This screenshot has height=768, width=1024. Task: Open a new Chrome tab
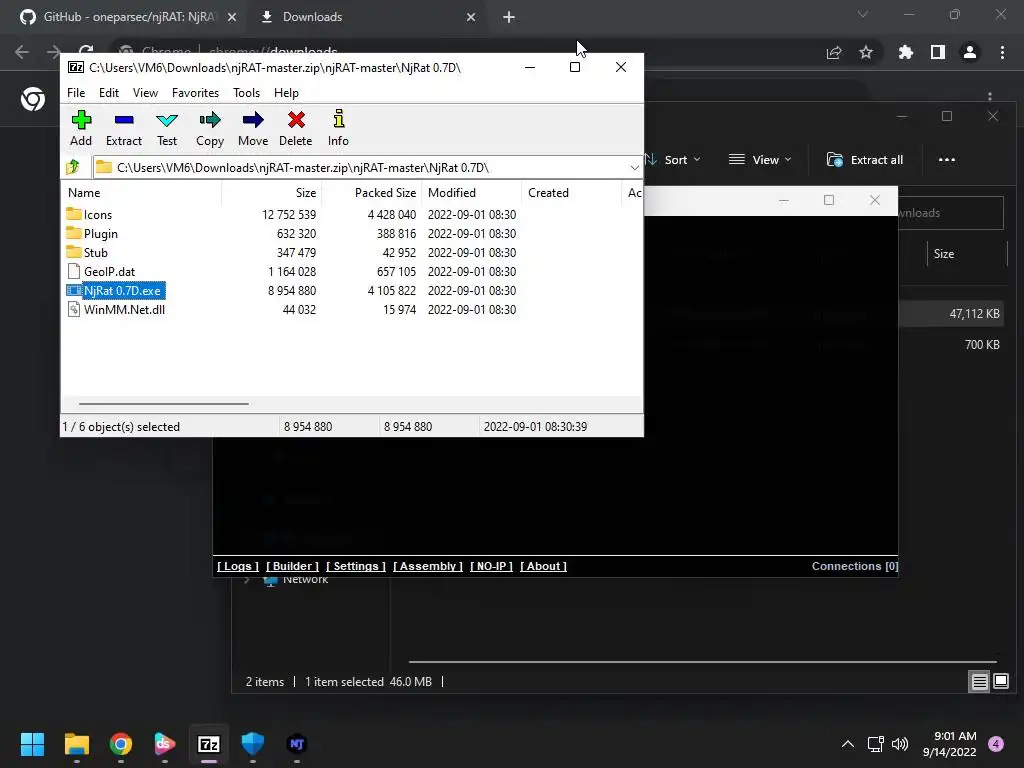(509, 17)
